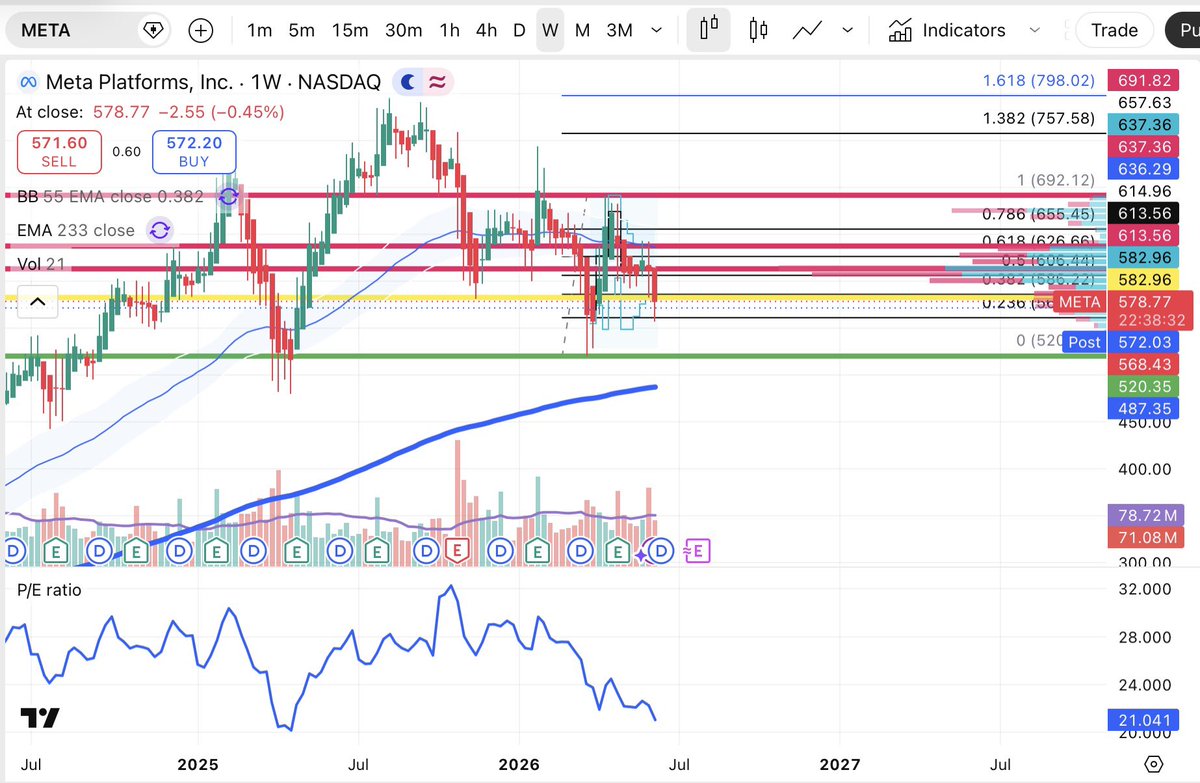Open the Indicators dialog
The height and width of the screenshot is (783, 1200).
coord(946,30)
